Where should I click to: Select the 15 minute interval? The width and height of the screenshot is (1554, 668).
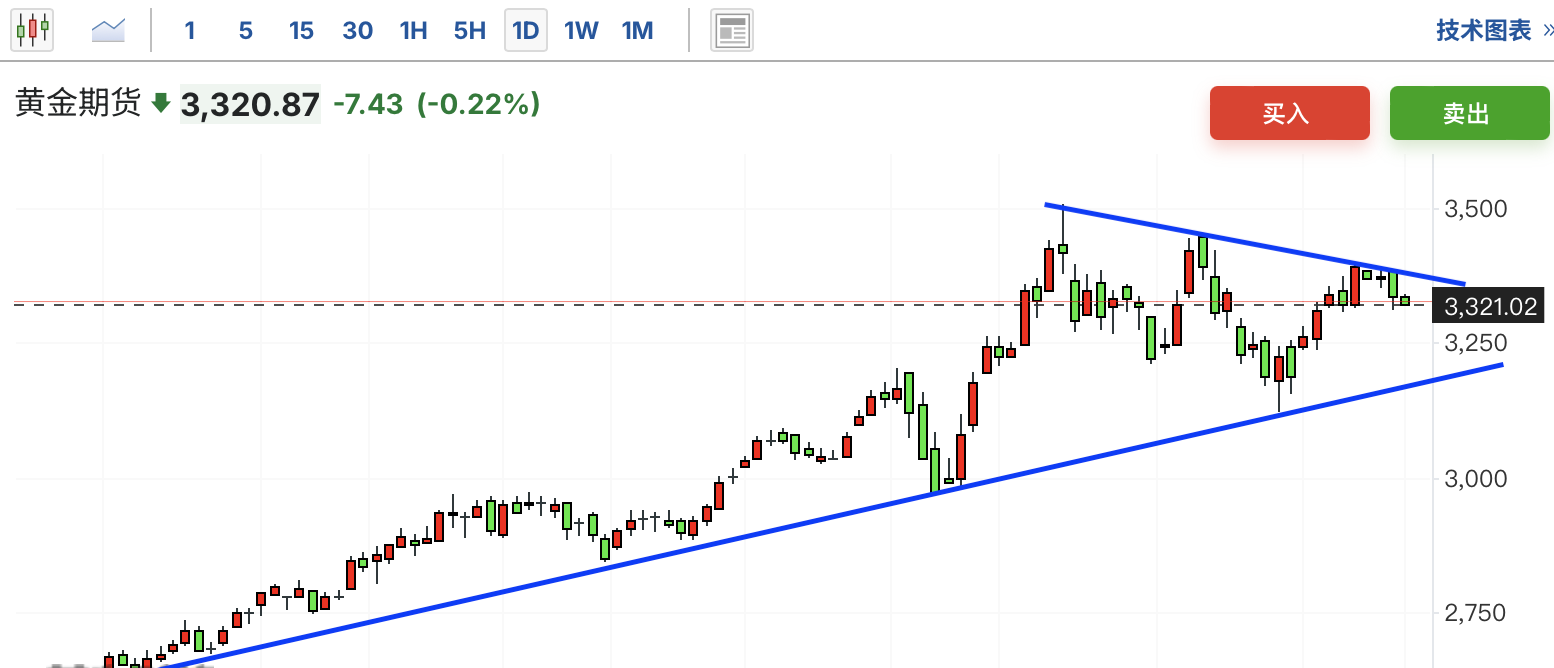pyautogui.click(x=301, y=31)
